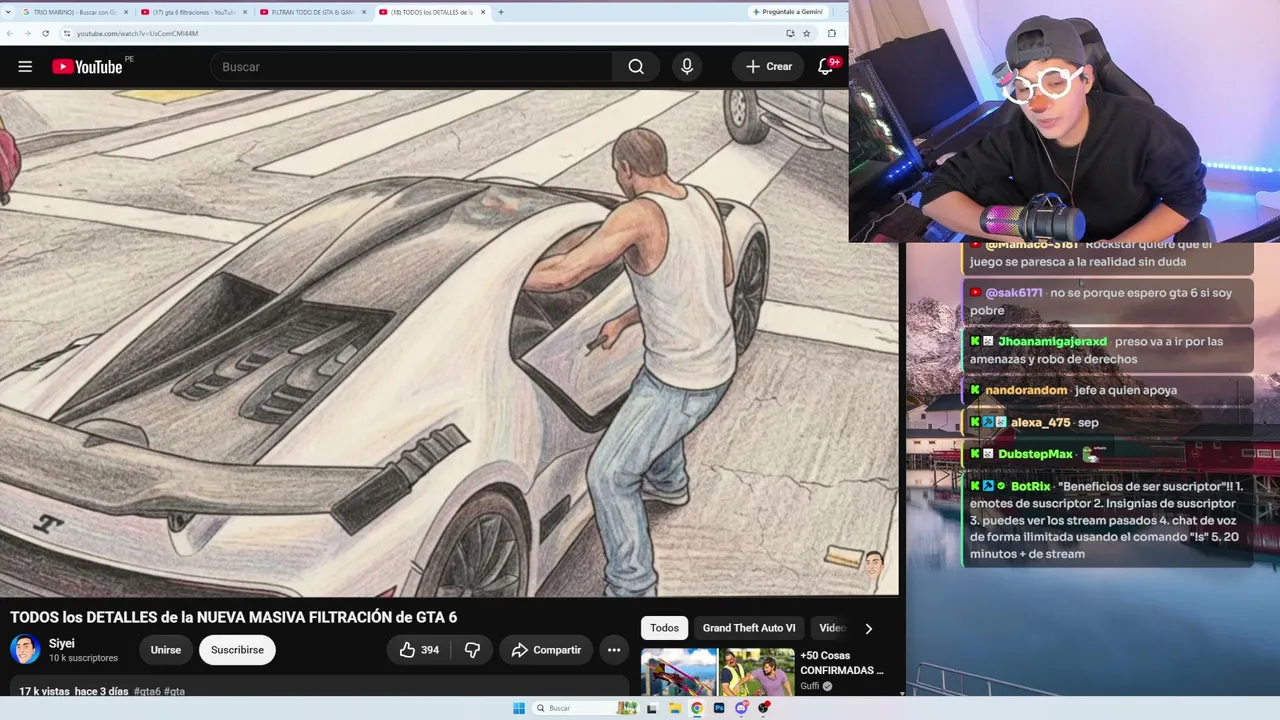1280x720 pixels.
Task: Click the '17 k vistas hace 3 días' text
Action: tap(74, 691)
